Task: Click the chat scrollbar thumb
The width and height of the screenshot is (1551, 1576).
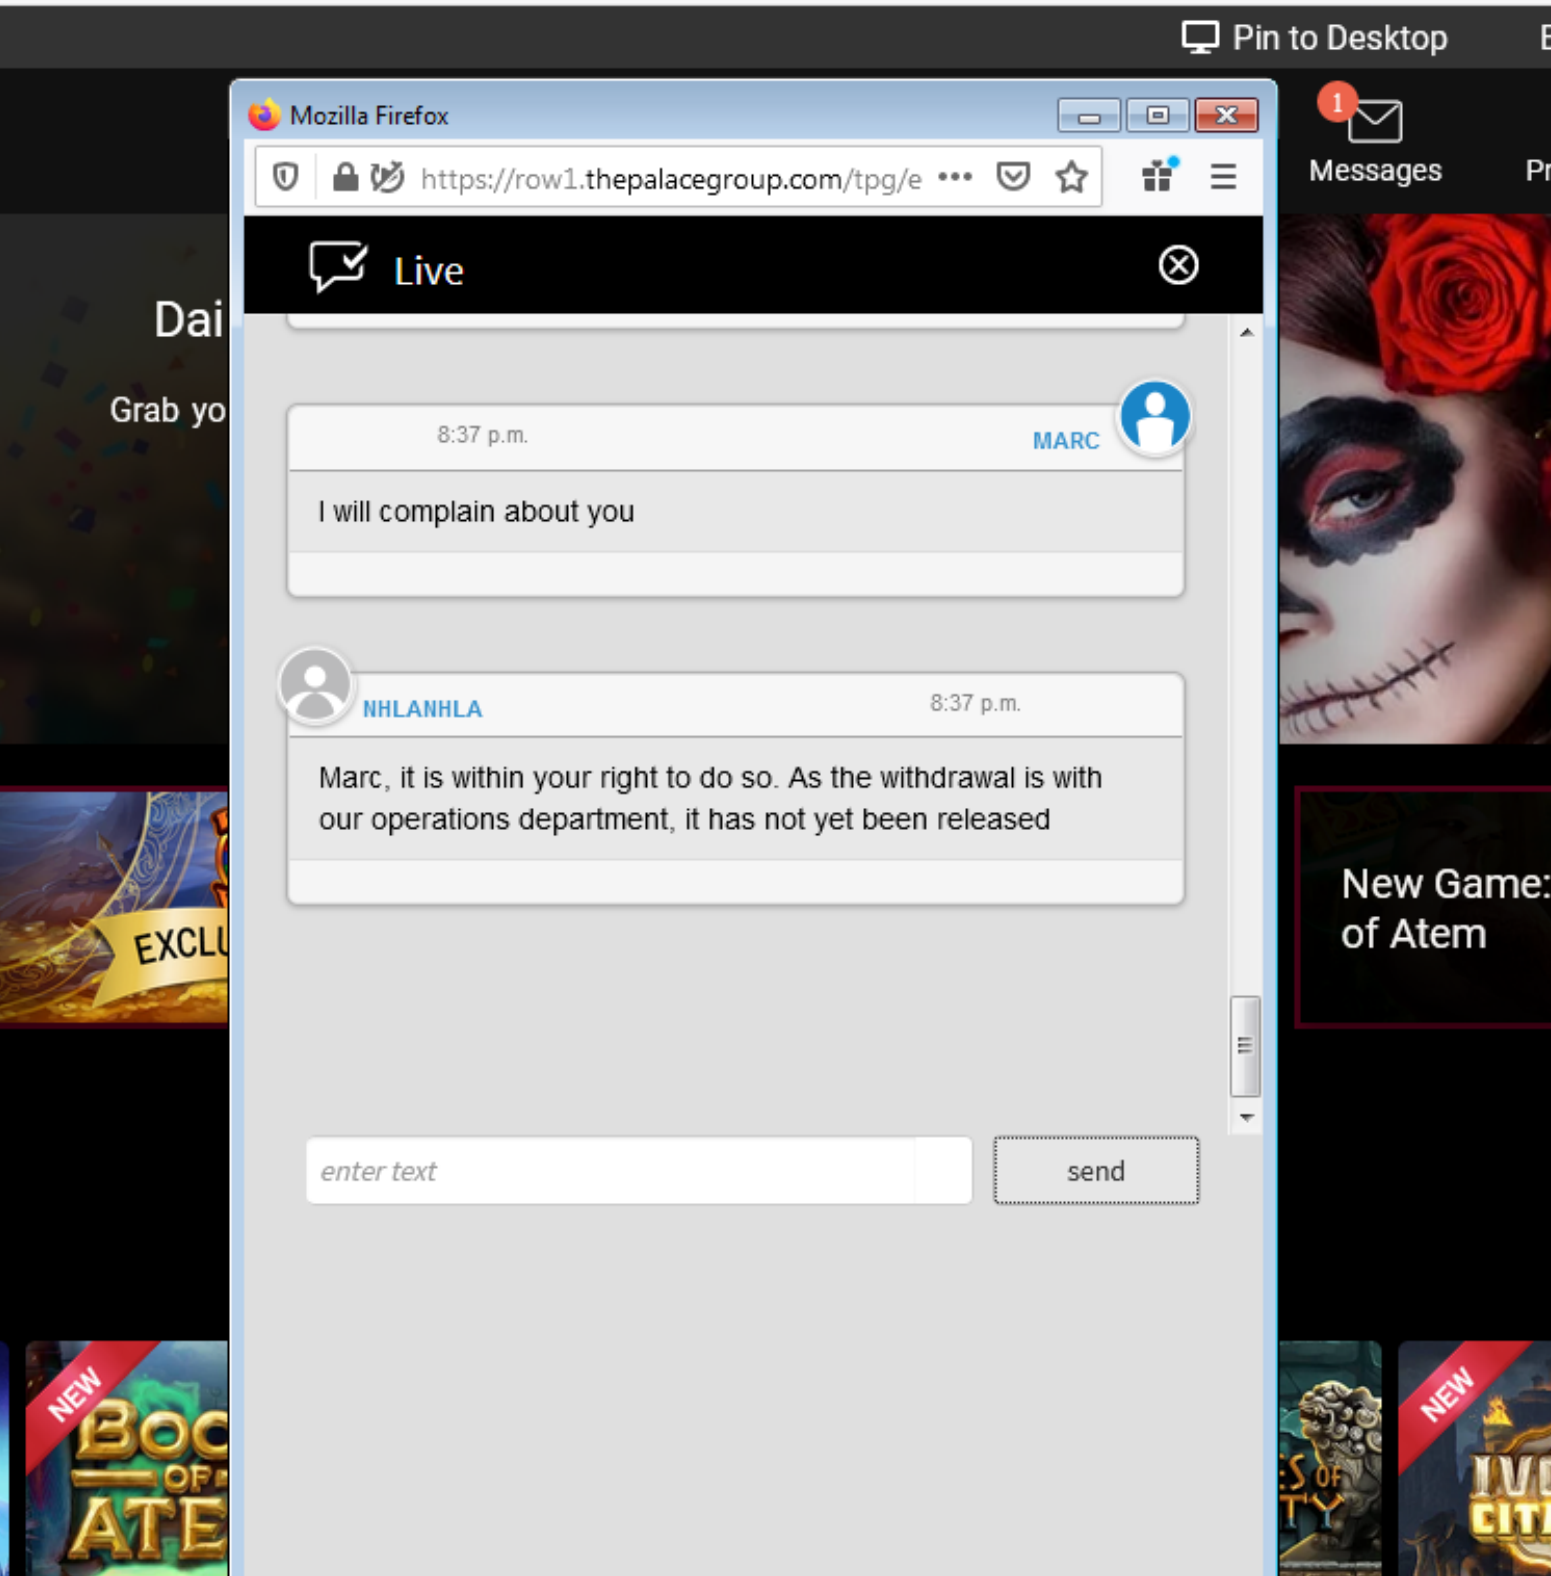Action: tap(1245, 1046)
